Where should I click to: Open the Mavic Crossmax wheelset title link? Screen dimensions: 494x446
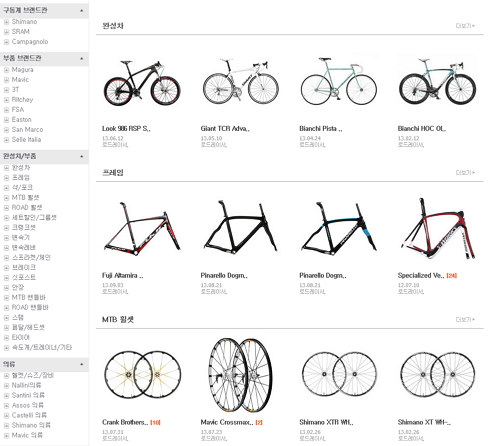tap(227, 422)
